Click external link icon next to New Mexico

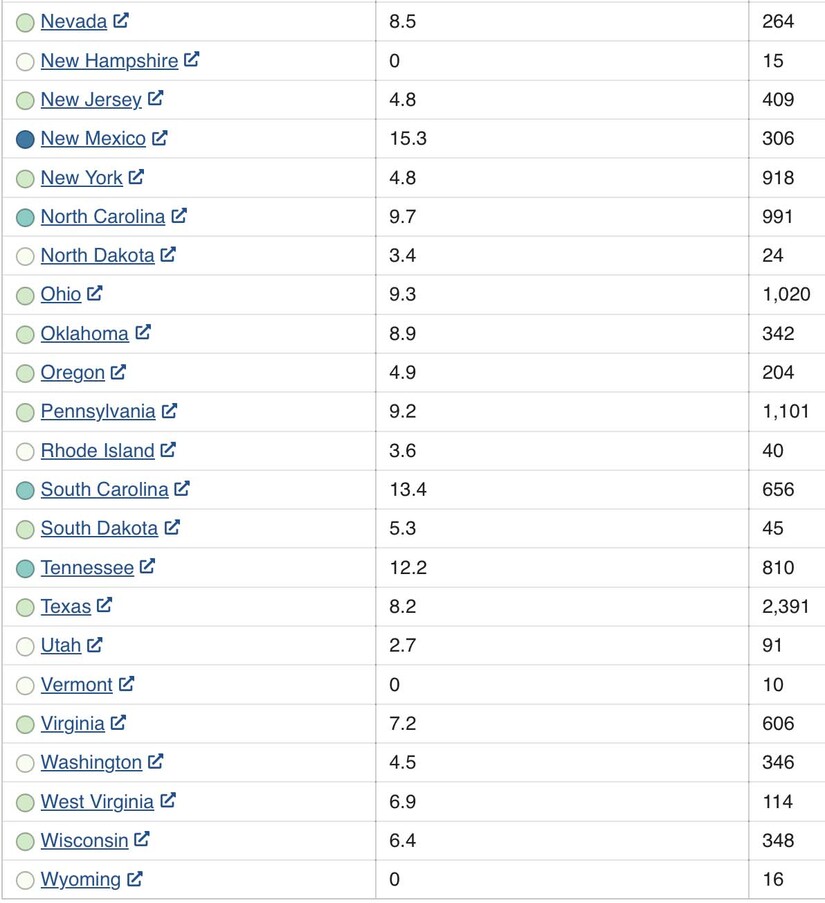(160, 137)
